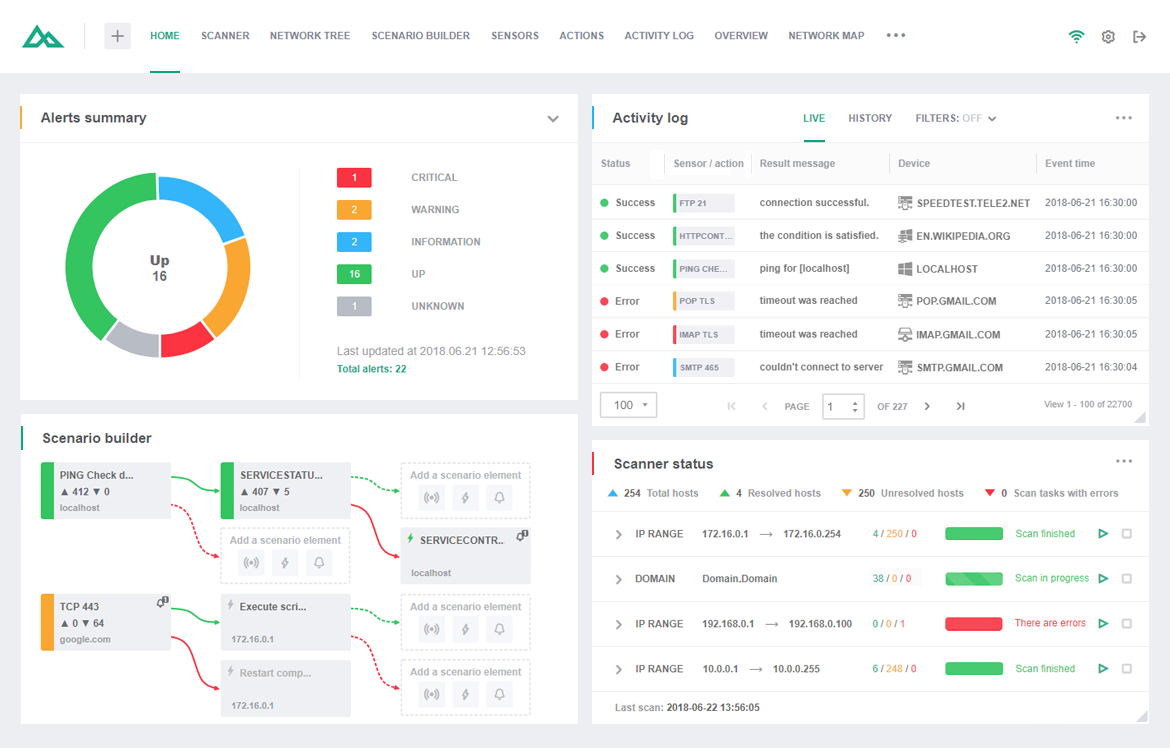Toggle the stop control on the 10.0.0.1 scan row

(x=1125, y=668)
